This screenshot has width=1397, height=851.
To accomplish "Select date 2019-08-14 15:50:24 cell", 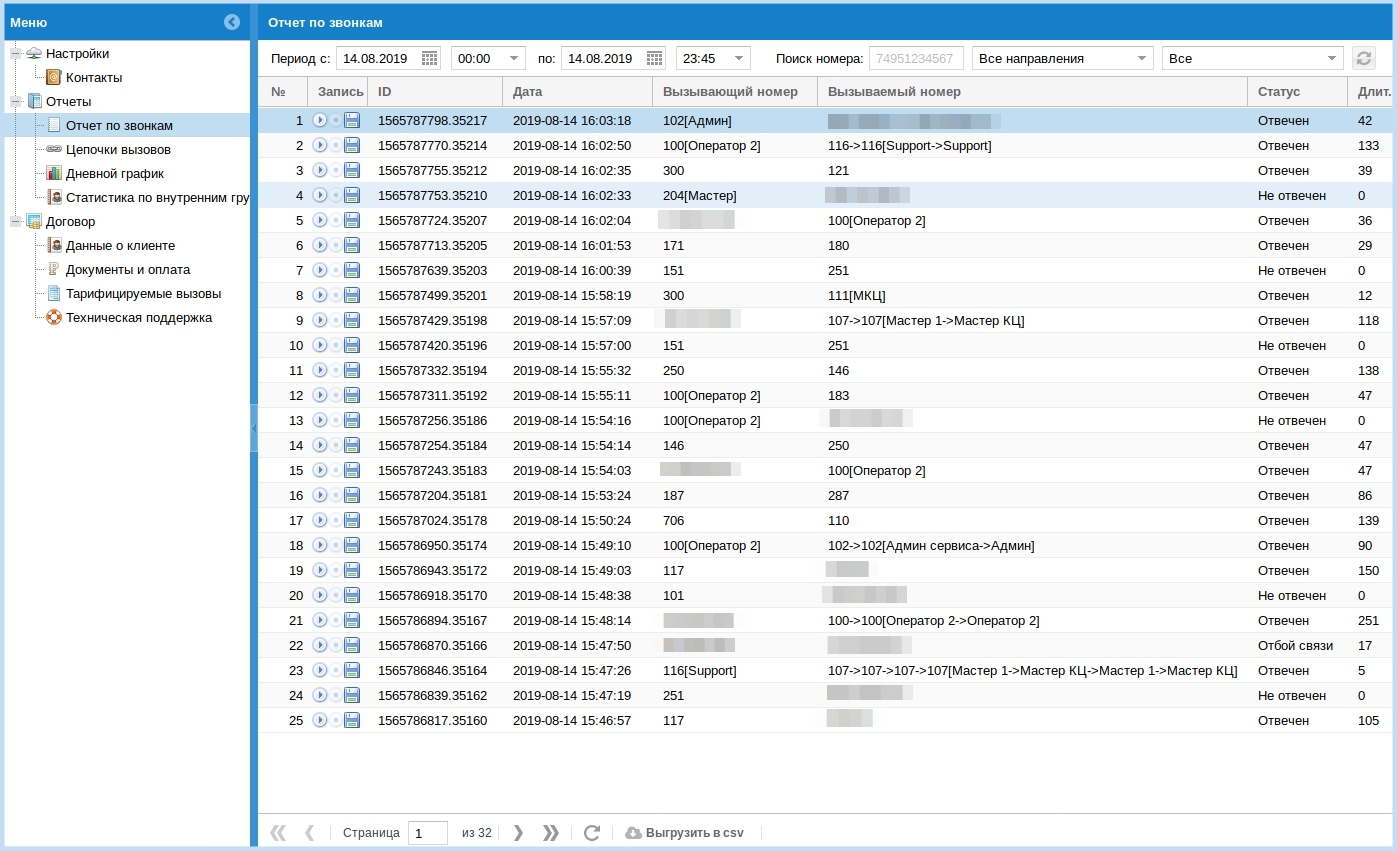I will click(572, 520).
